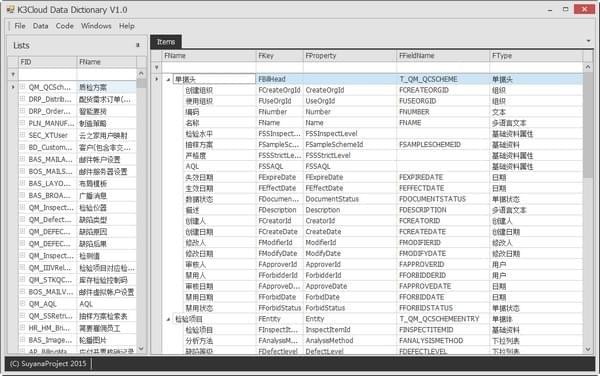The width and height of the screenshot is (600, 376).
Task: Expand the QM_QCSch... row
Action: [23, 87]
